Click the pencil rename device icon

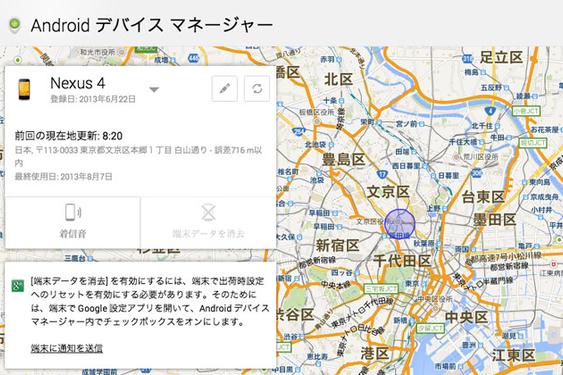click(224, 88)
